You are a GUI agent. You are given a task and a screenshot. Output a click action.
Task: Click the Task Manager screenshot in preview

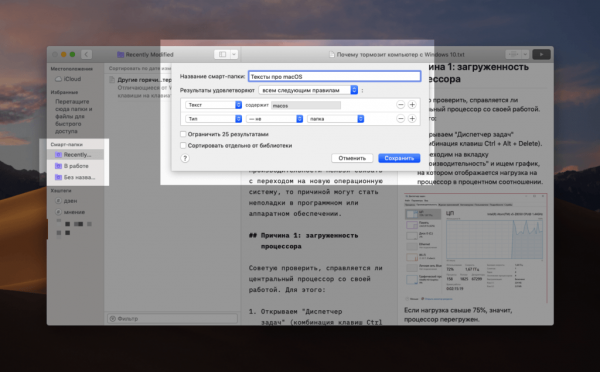pyautogui.click(x=476, y=248)
